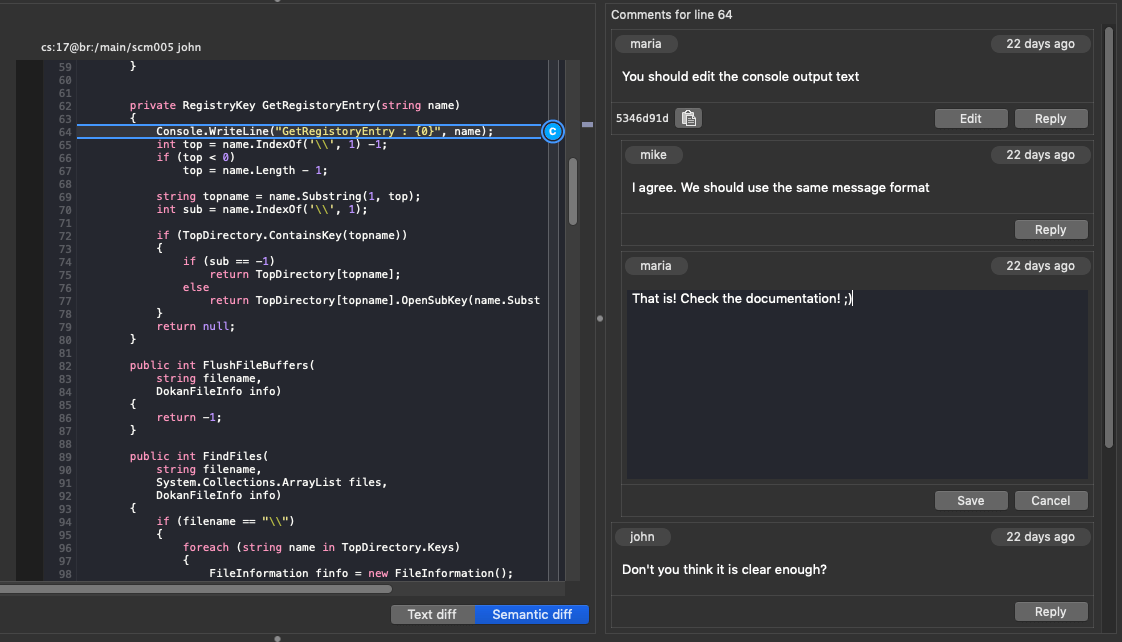Cancel editing the documentation comment

pyautogui.click(x=1050, y=500)
